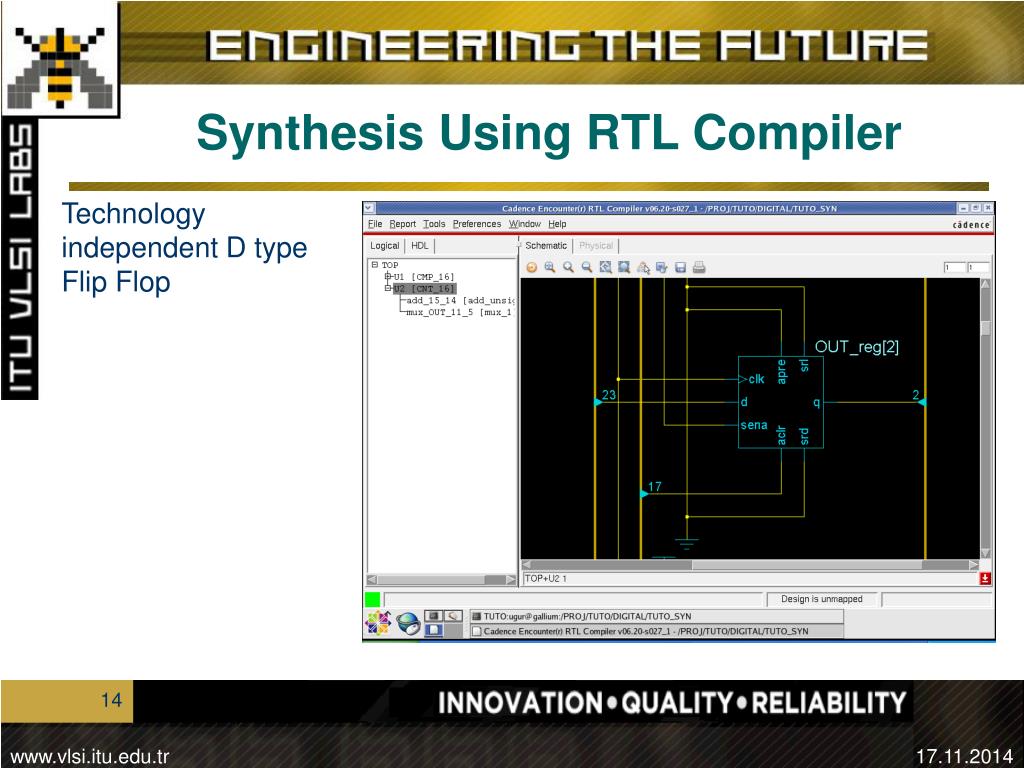Select the greyed Physical tab
The image size is (1024, 768).
(596, 246)
